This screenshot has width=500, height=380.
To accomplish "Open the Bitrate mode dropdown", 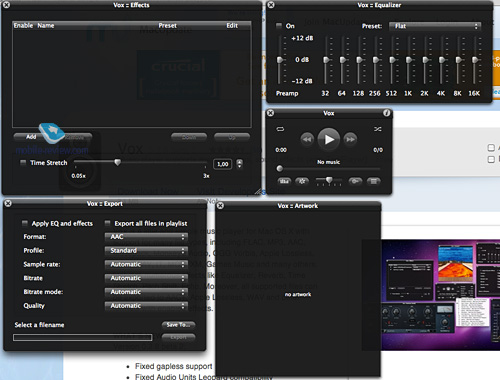I will [x=146, y=292].
